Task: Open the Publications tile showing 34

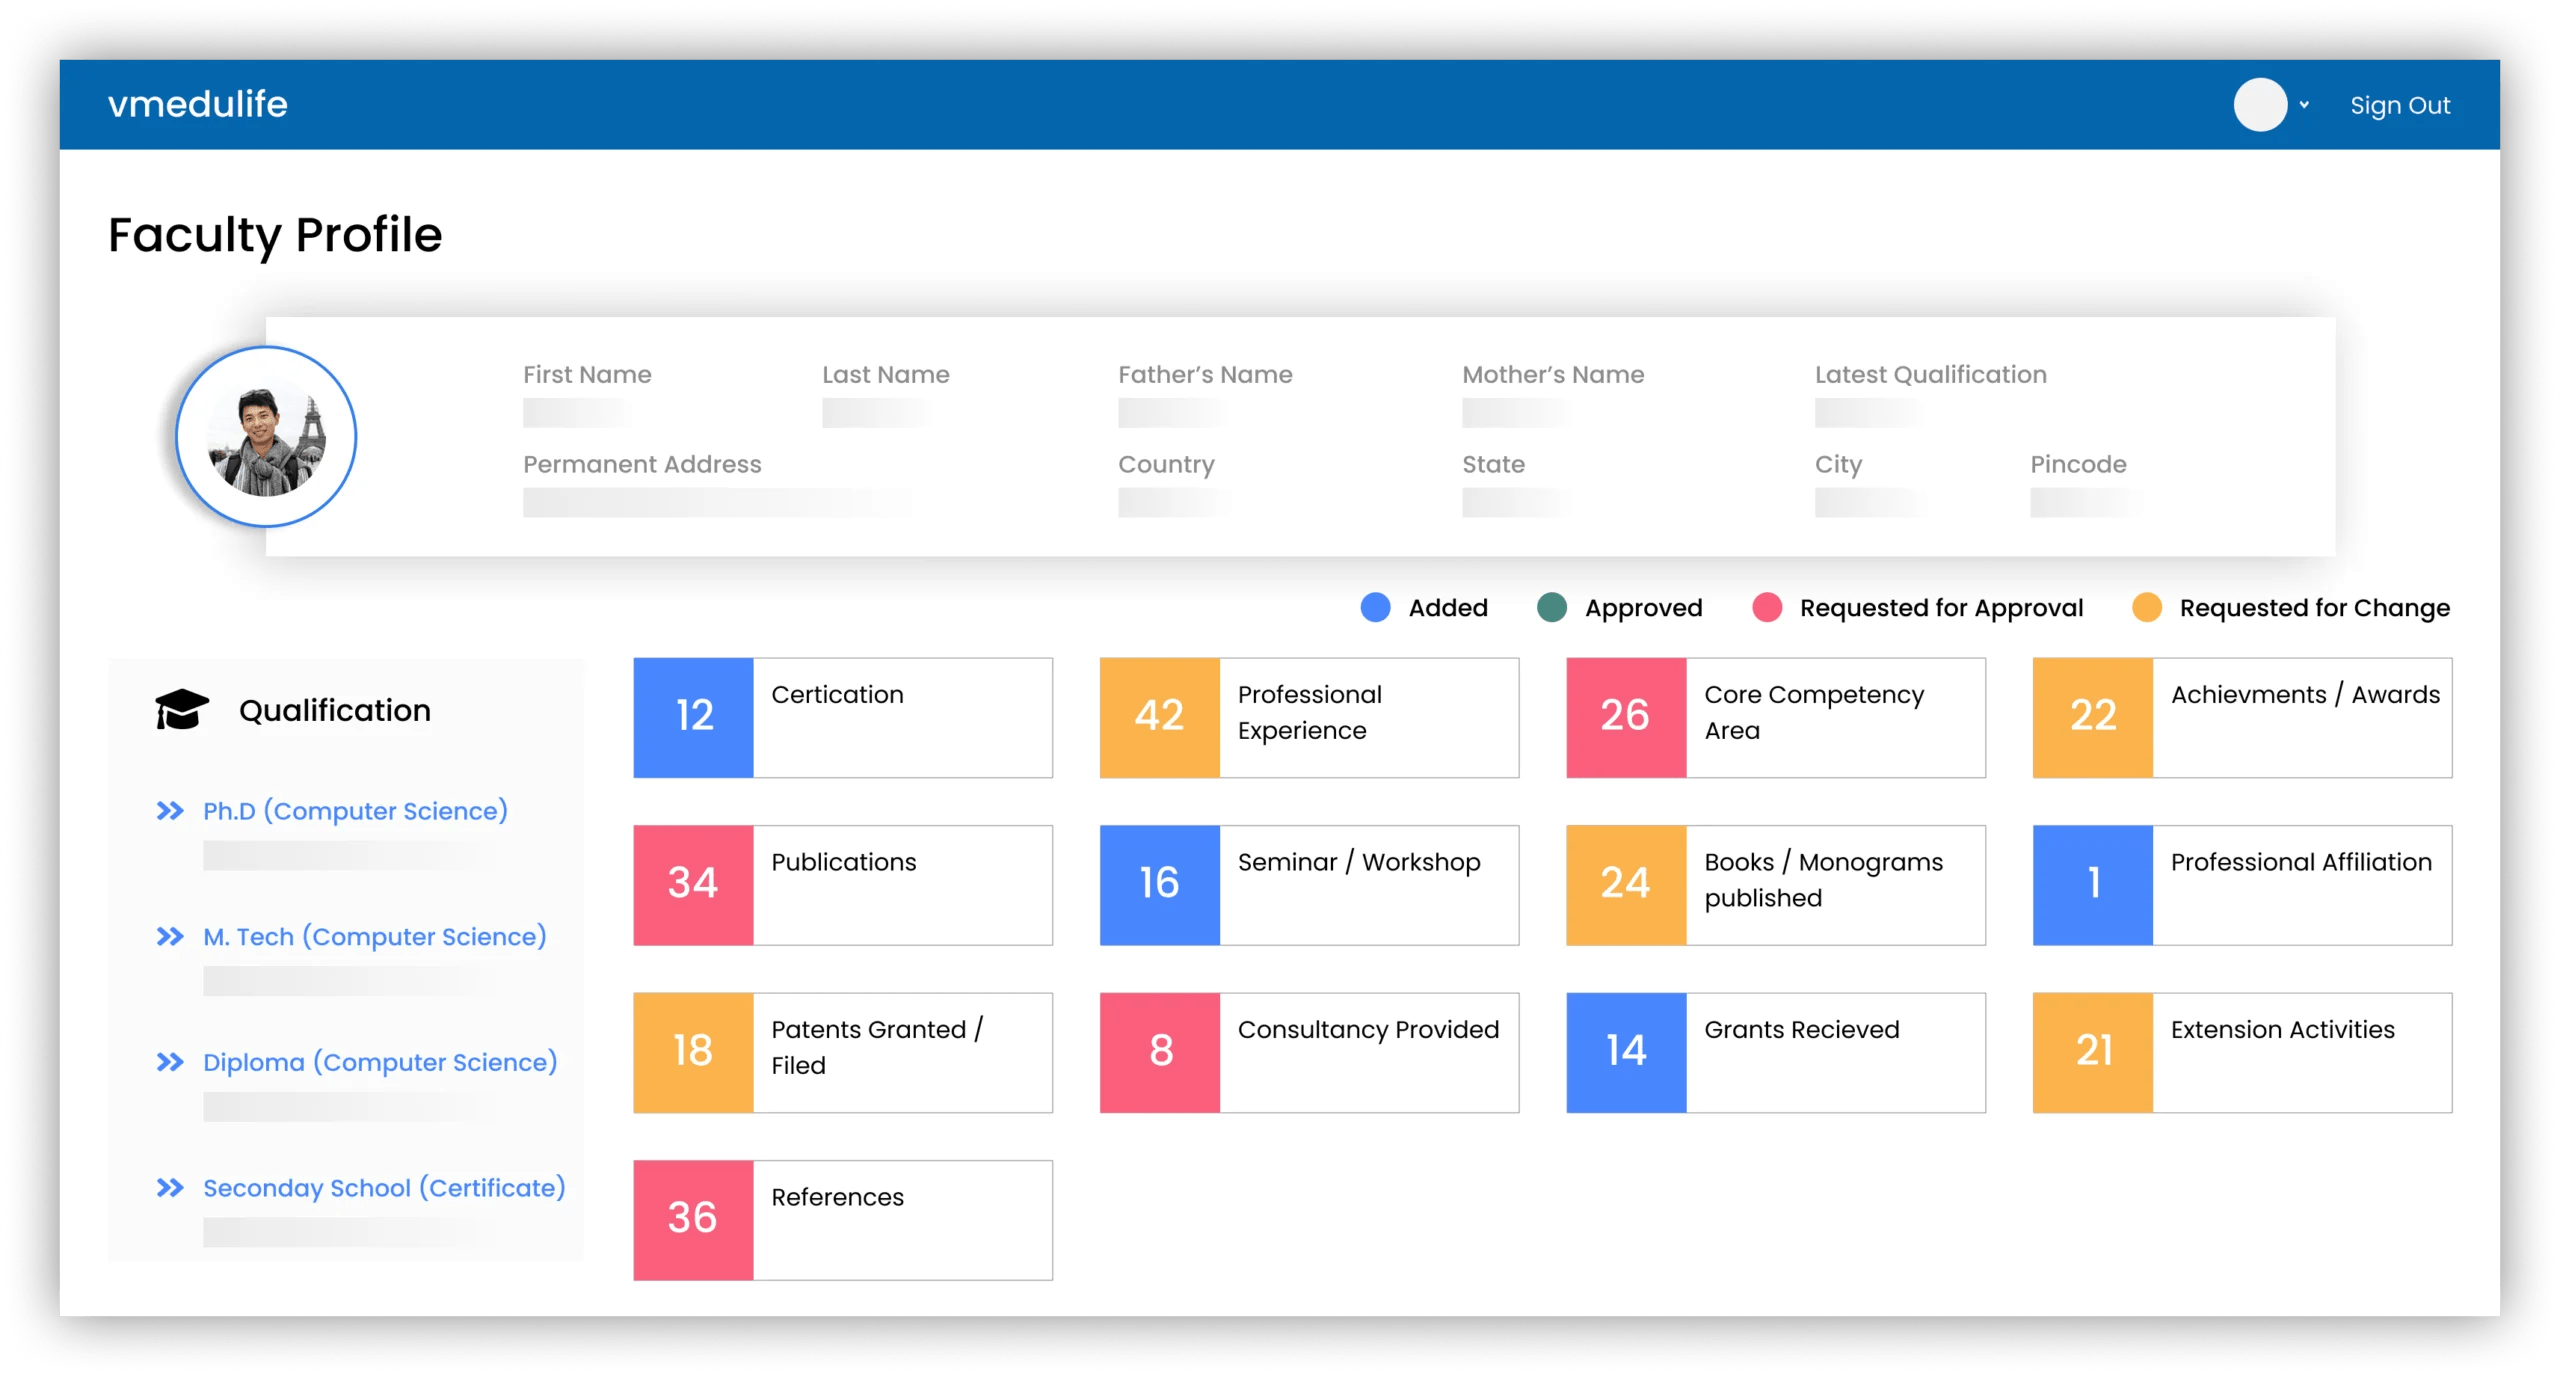Action: (x=842, y=885)
